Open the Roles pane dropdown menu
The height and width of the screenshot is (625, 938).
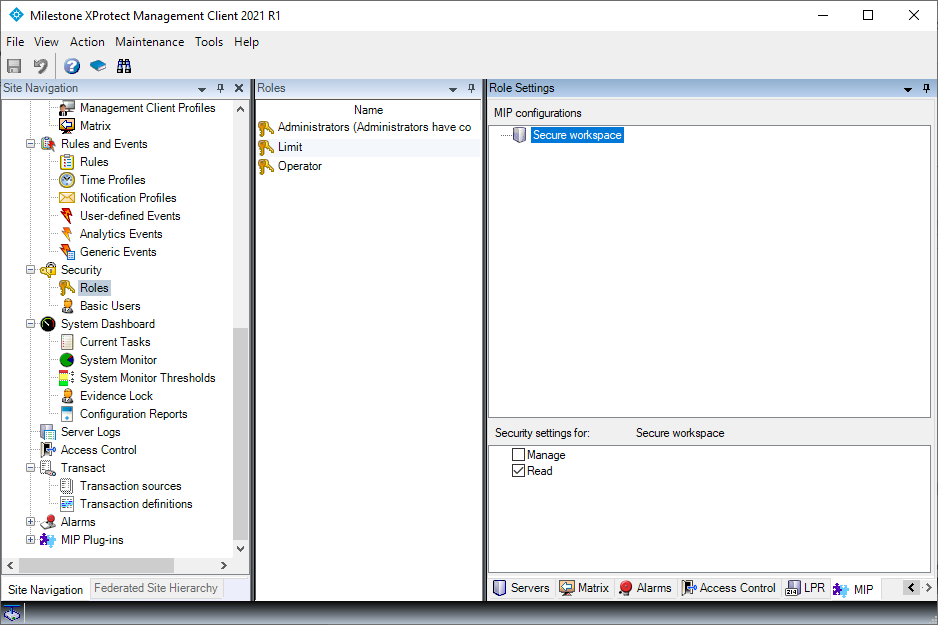455,88
